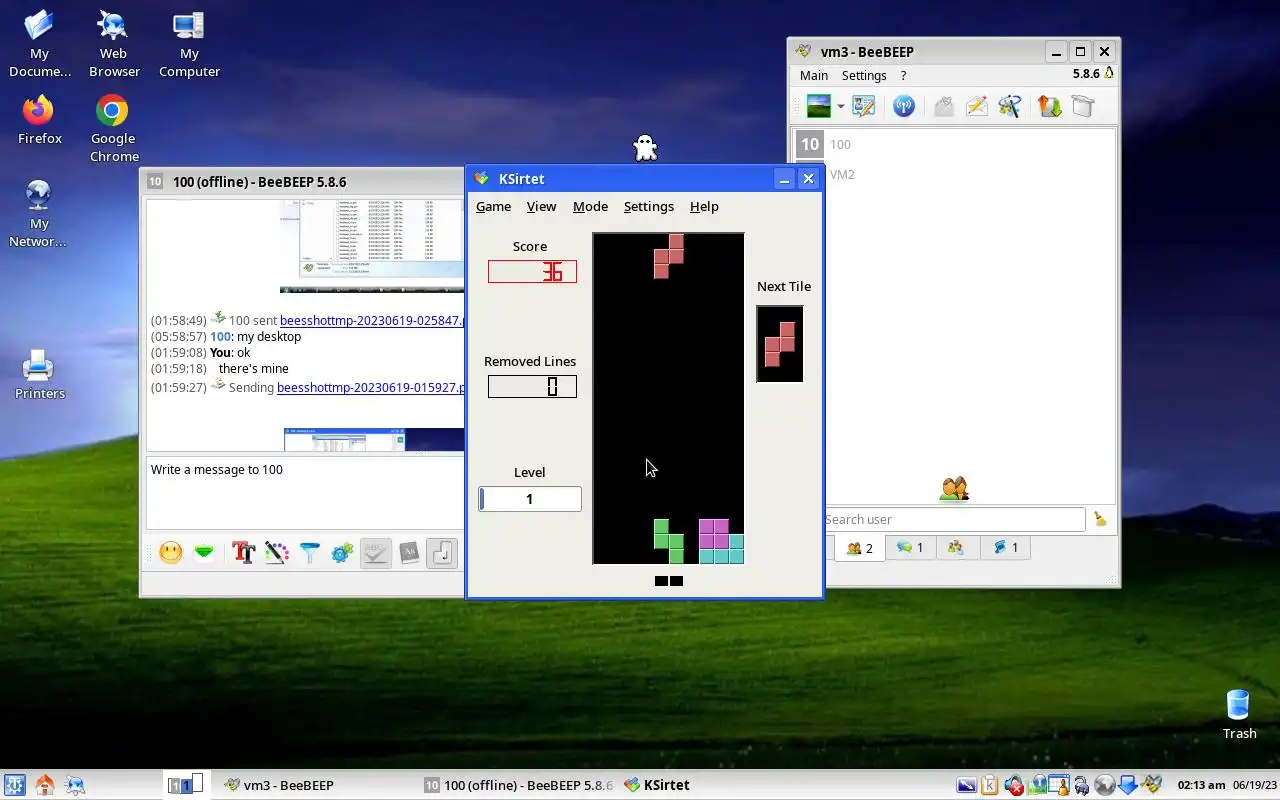
Task: Toggle the dictionary book icon in chat toolbar
Action: (409, 552)
